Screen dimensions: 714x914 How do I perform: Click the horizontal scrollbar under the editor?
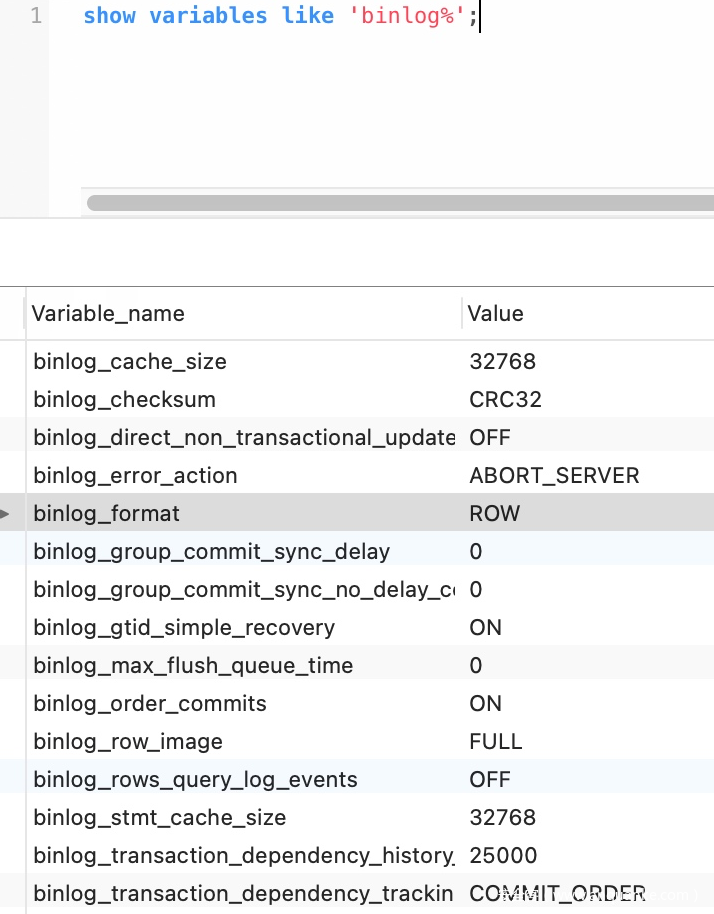[x=400, y=203]
